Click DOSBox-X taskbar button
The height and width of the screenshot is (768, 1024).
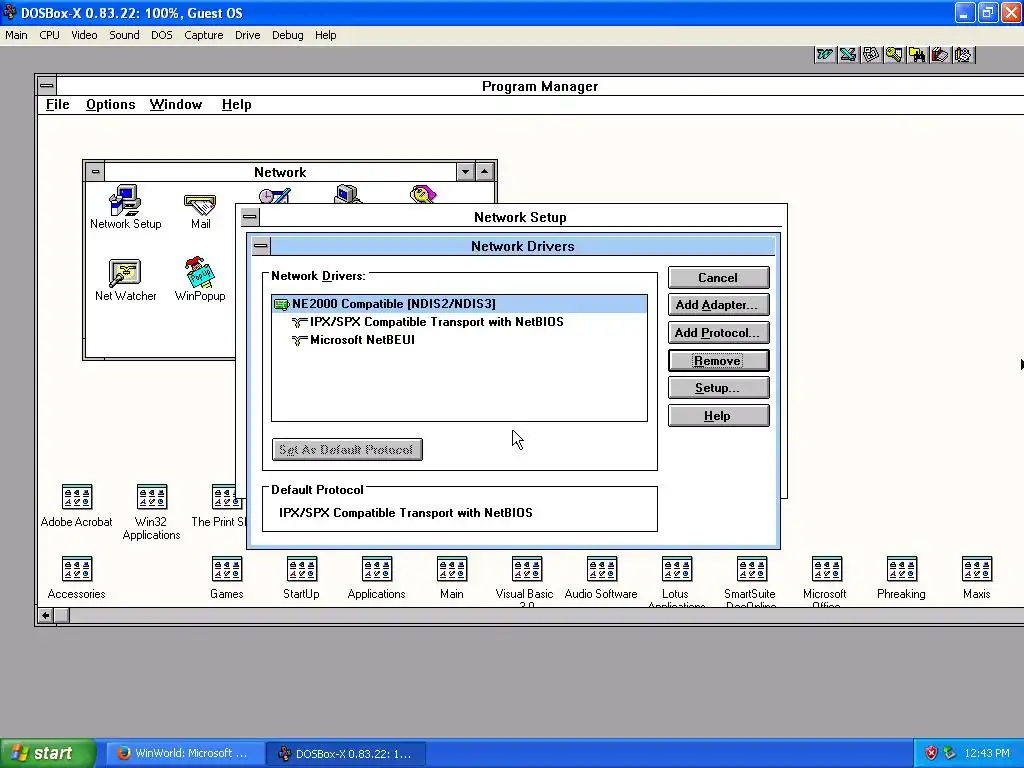pos(346,754)
